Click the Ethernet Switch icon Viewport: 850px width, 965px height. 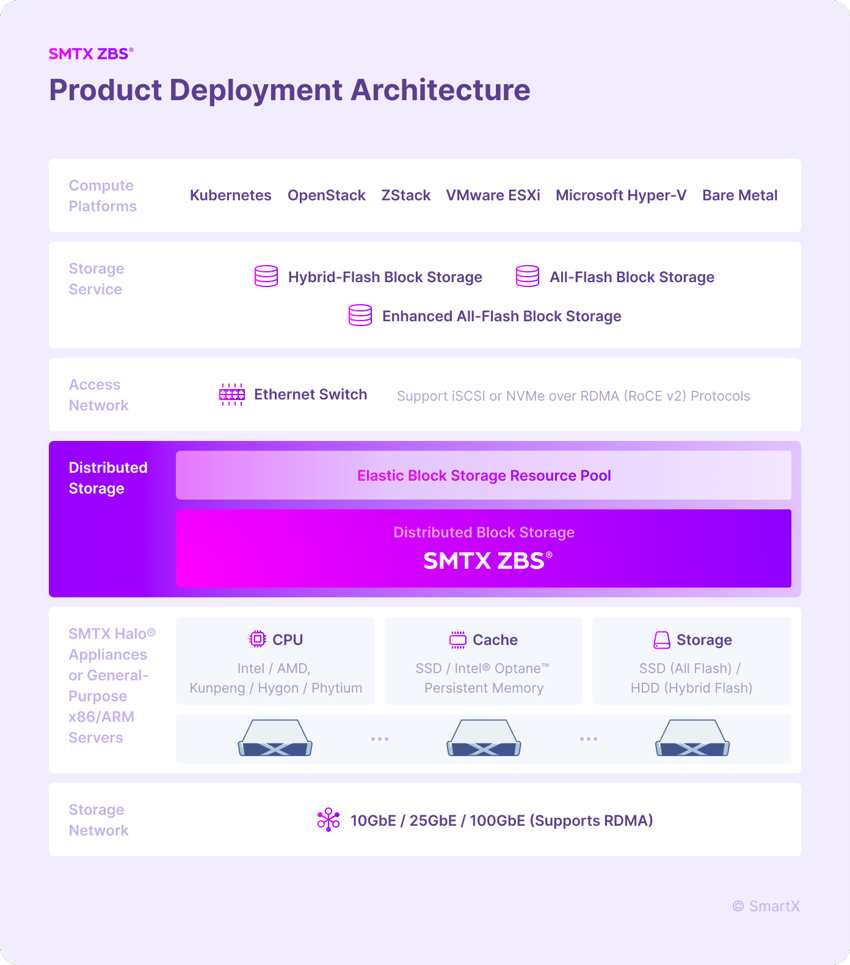[x=232, y=394]
